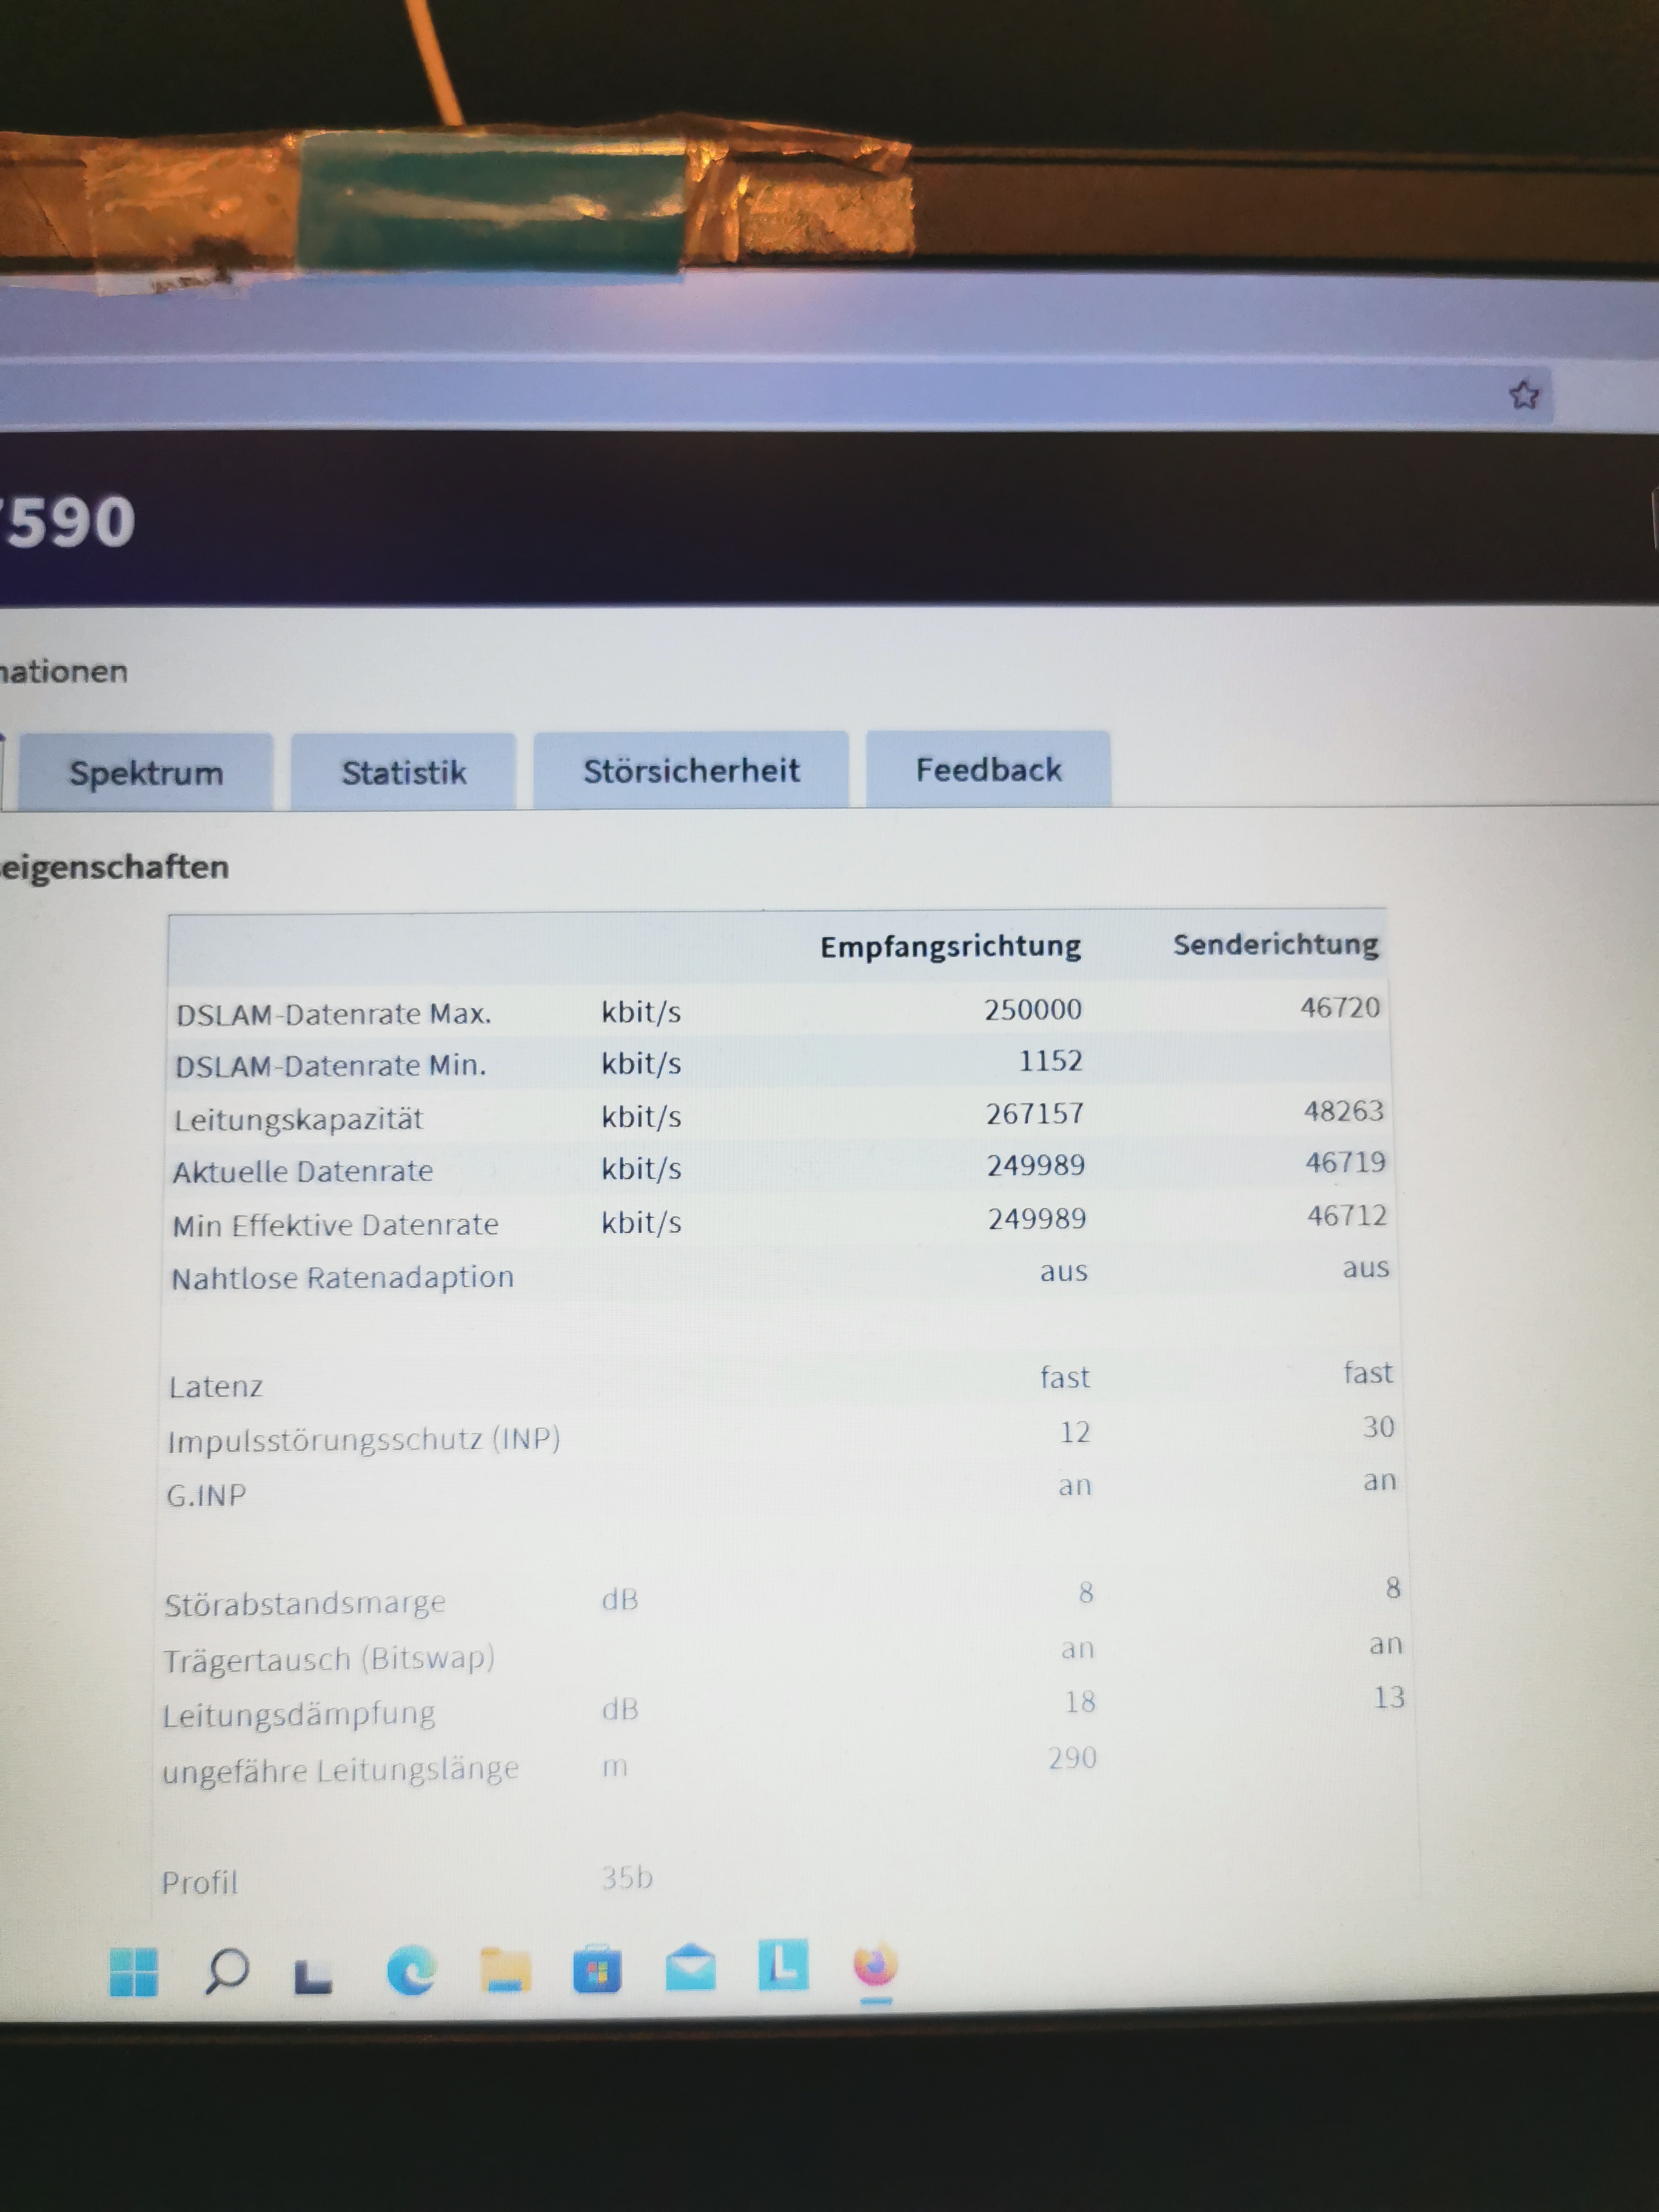Click the Empfangsrichtung column header

[950, 946]
